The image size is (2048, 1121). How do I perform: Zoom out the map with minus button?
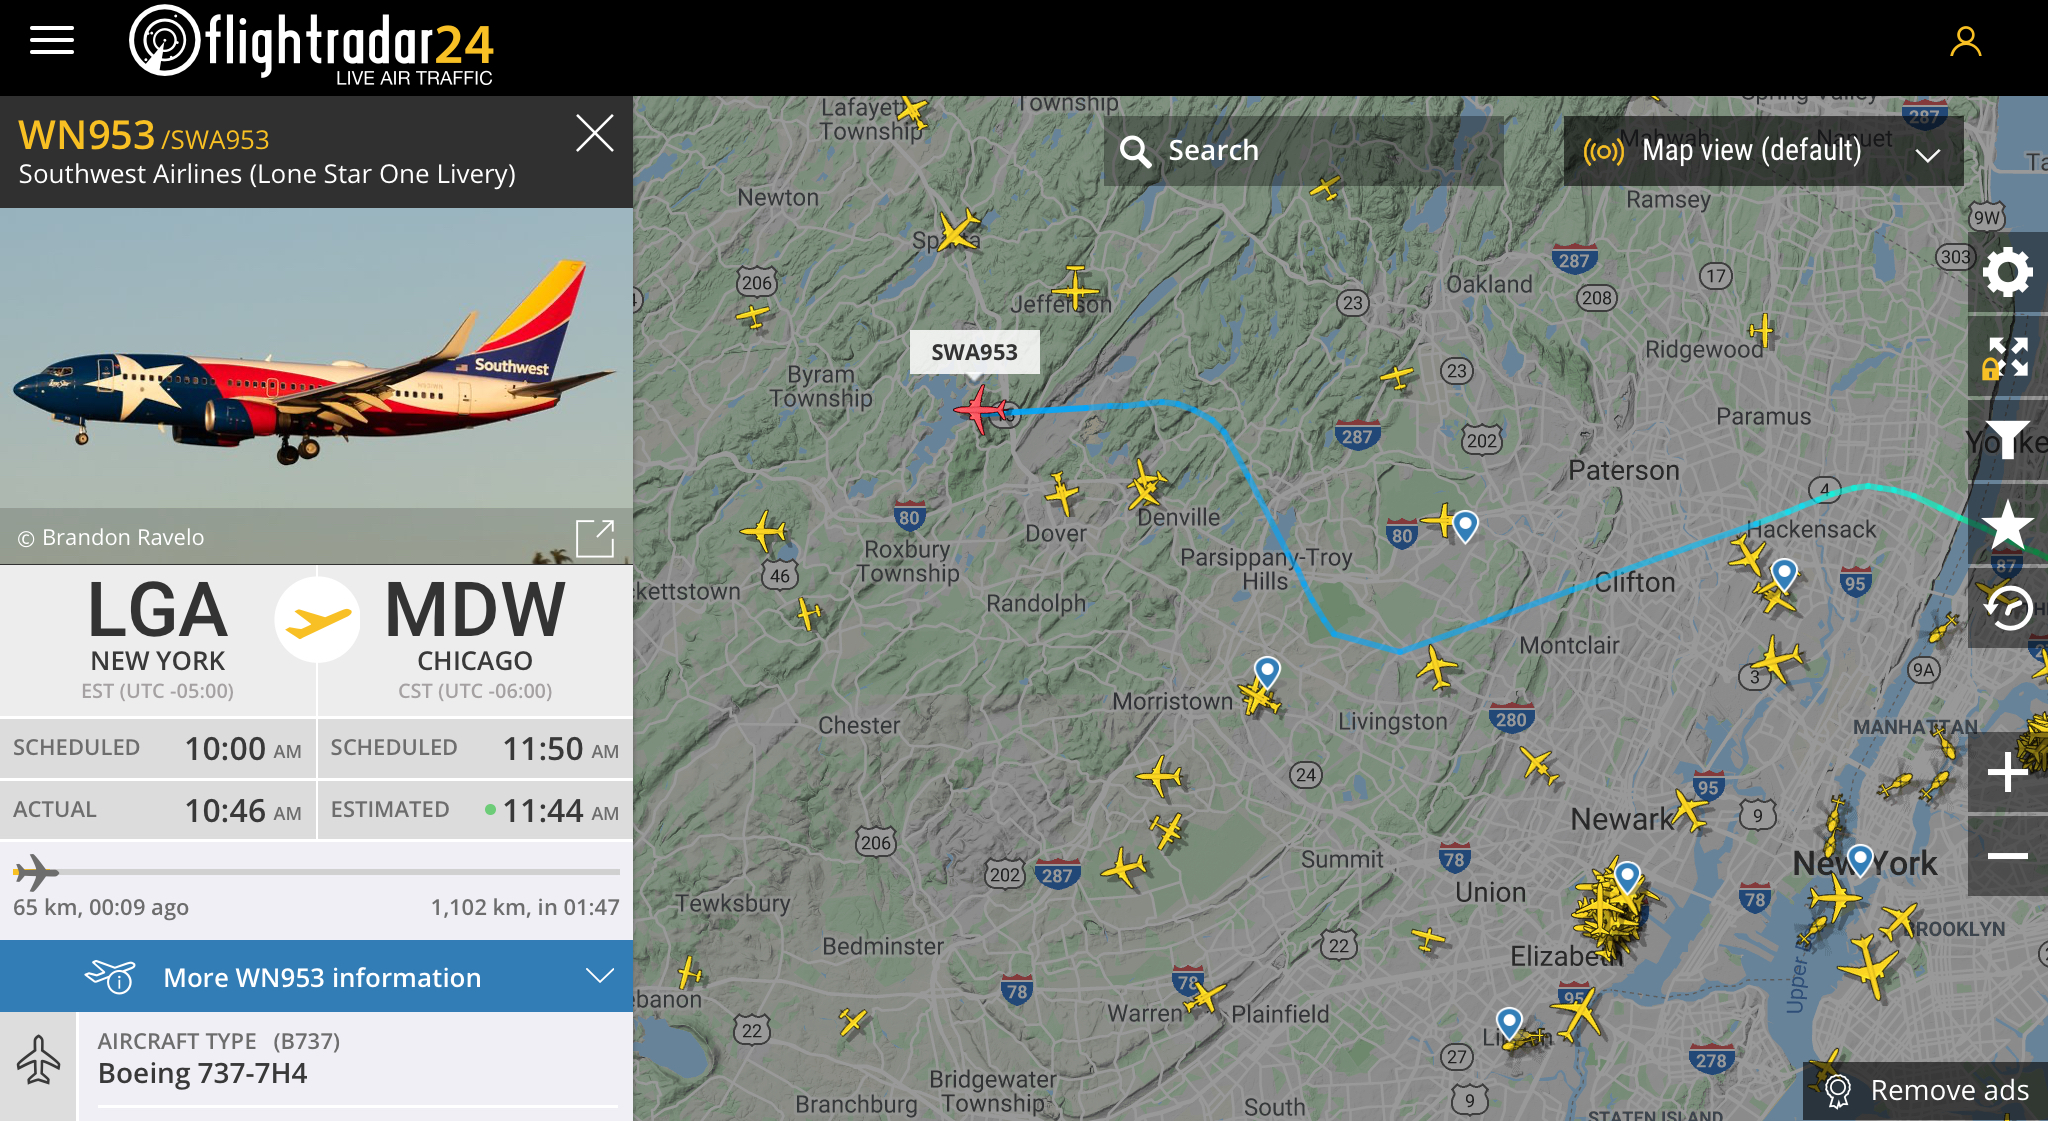point(2007,856)
